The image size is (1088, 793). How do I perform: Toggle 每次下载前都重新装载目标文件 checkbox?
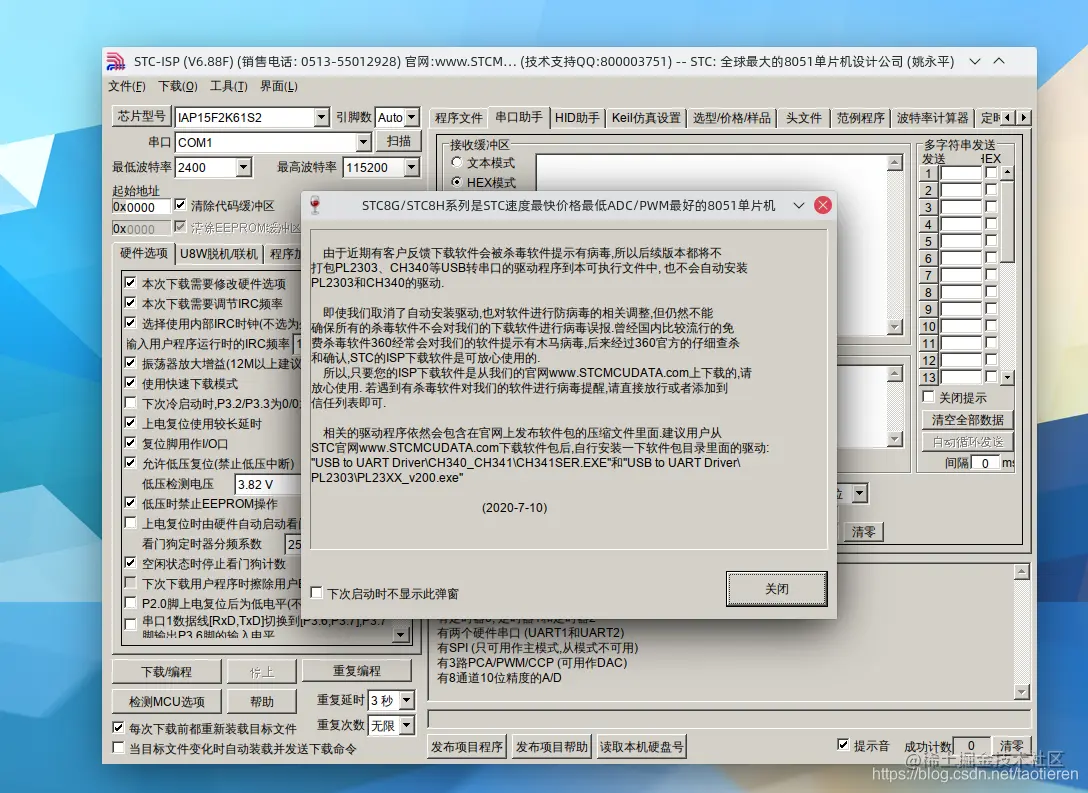click(x=119, y=728)
